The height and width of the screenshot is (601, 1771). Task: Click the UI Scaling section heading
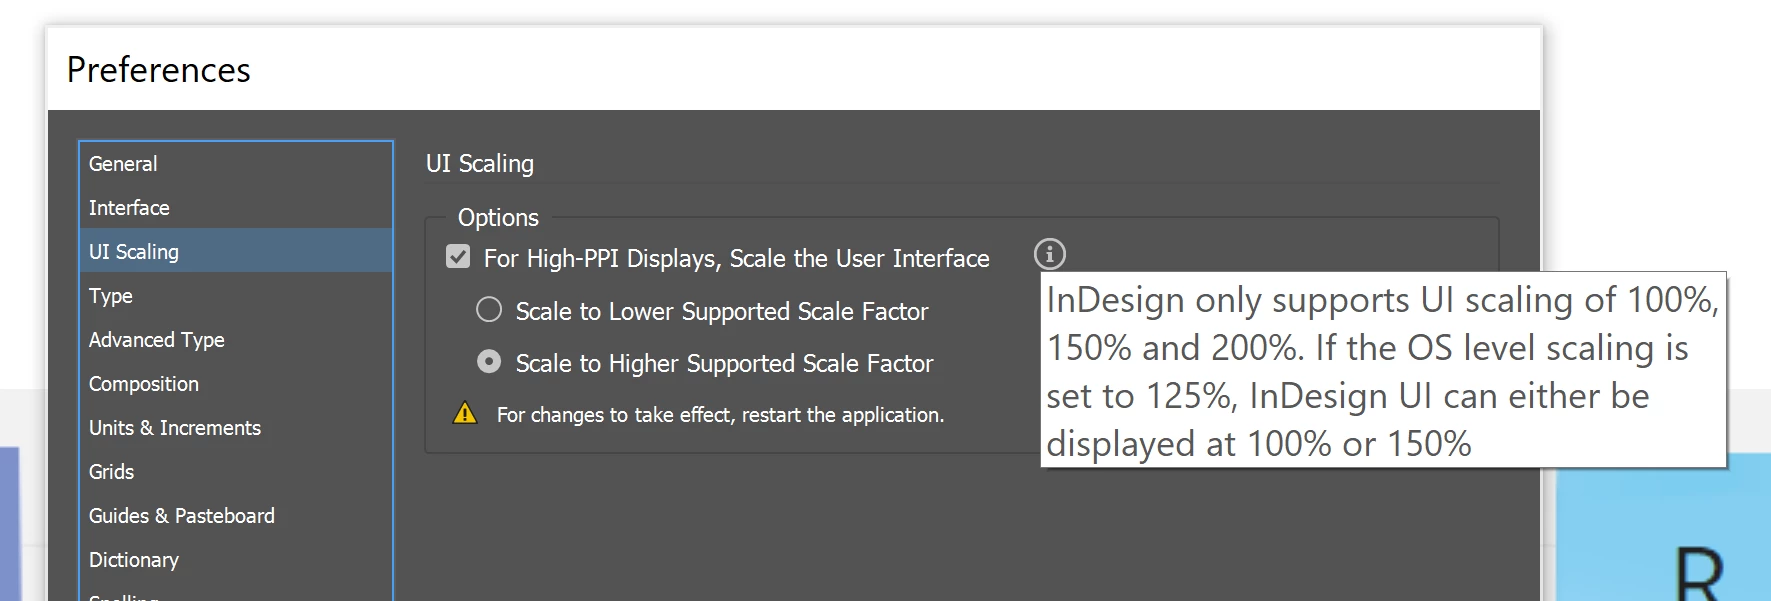click(x=480, y=163)
